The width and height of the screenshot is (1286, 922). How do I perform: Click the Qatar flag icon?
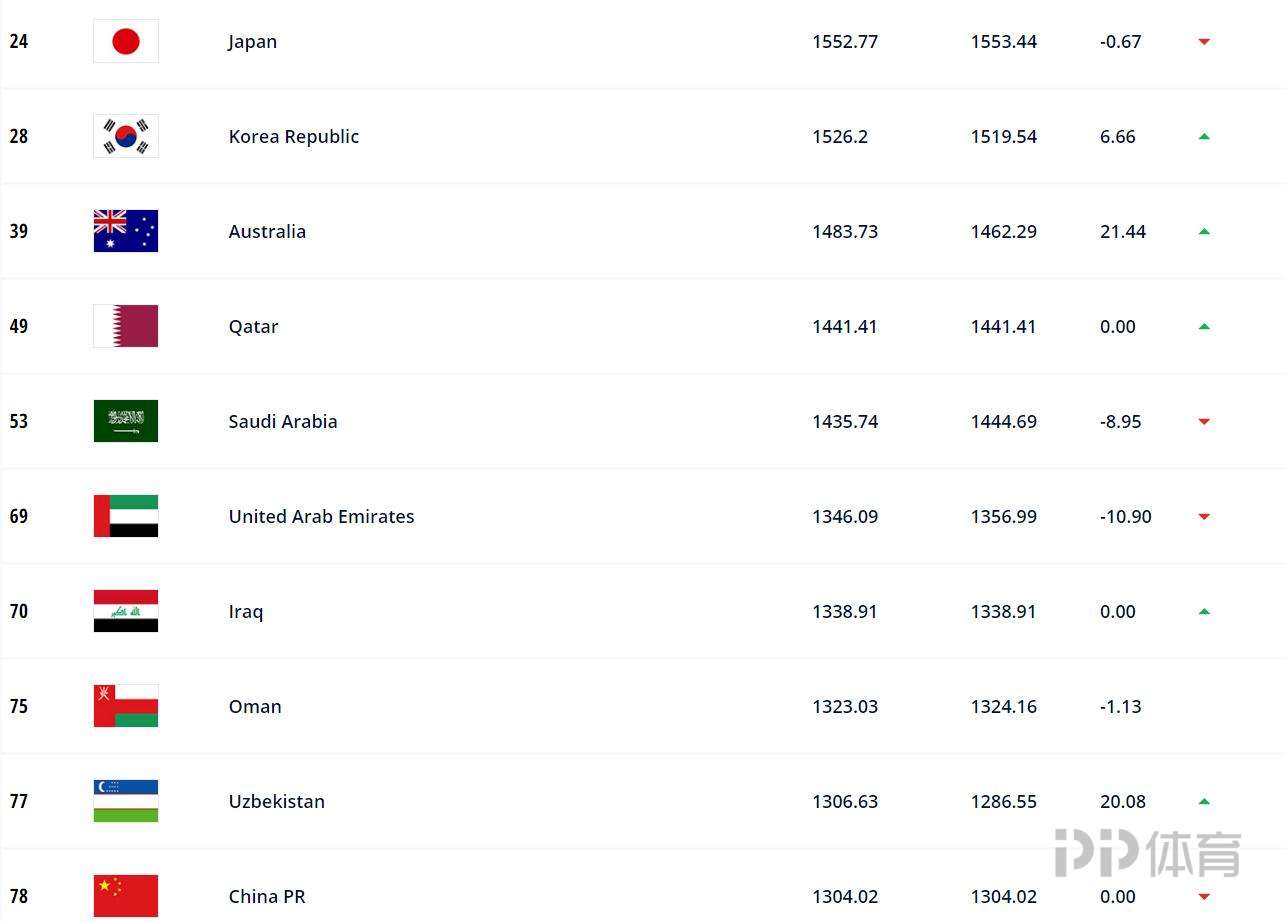click(126, 326)
